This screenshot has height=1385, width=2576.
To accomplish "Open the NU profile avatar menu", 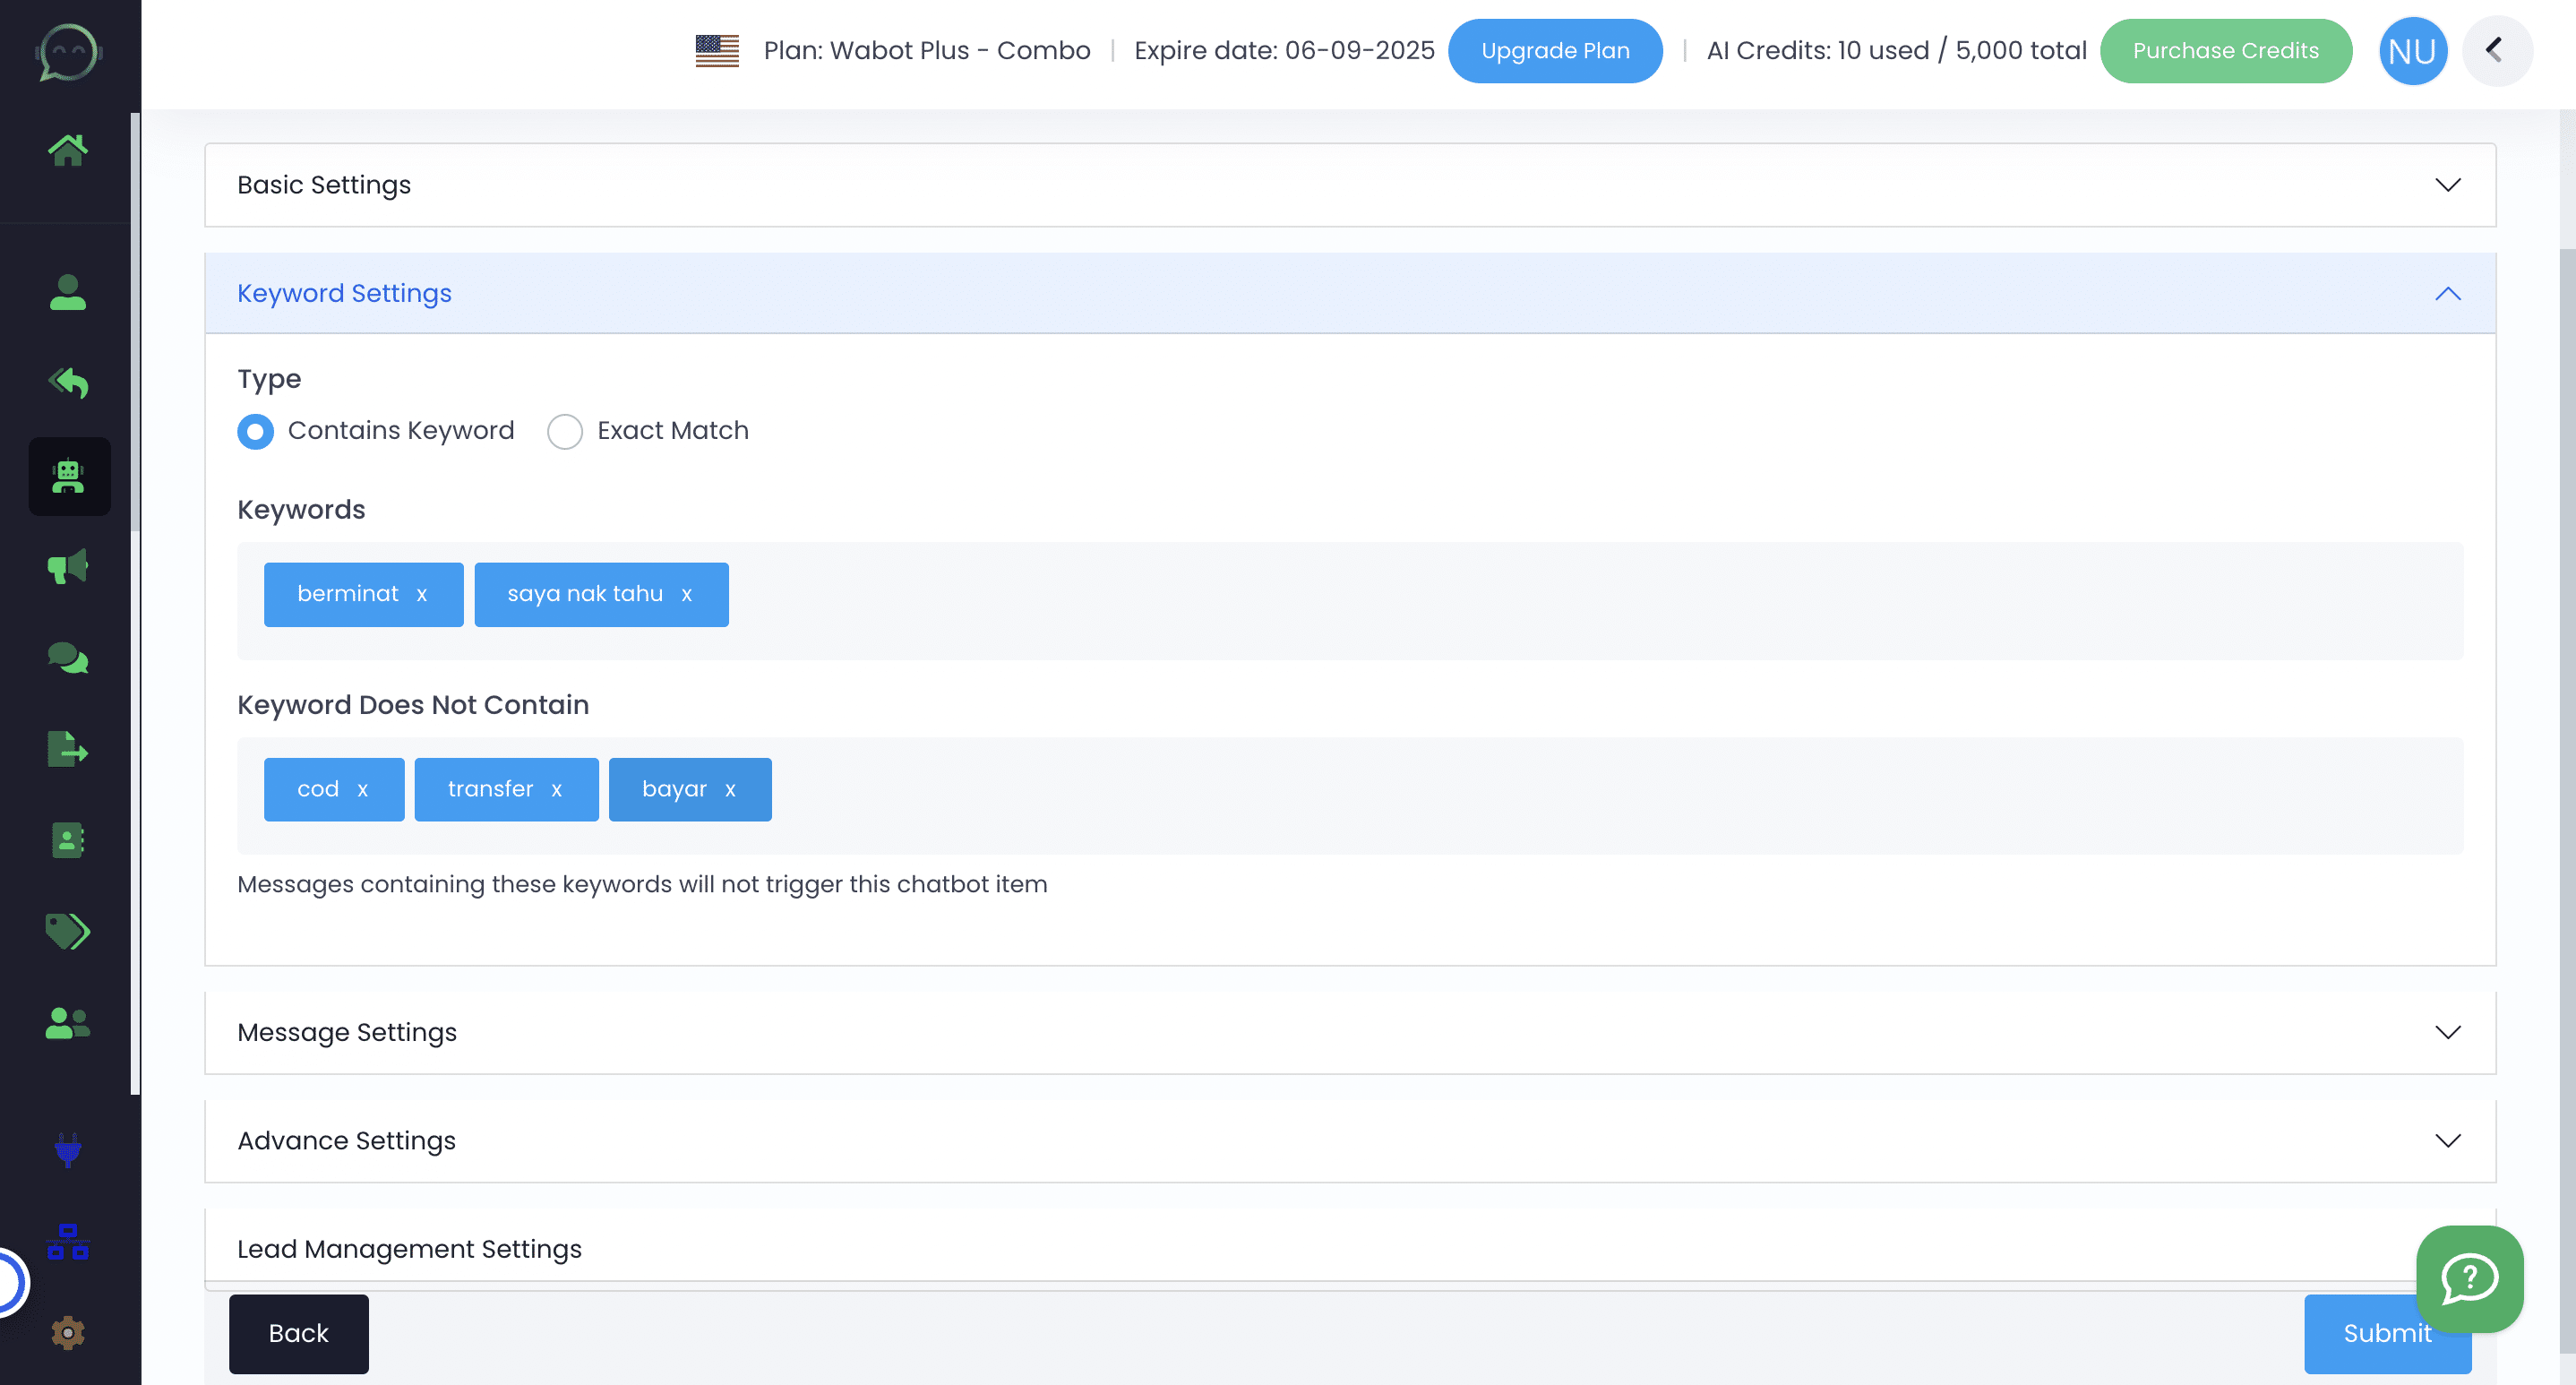I will tap(2412, 50).
